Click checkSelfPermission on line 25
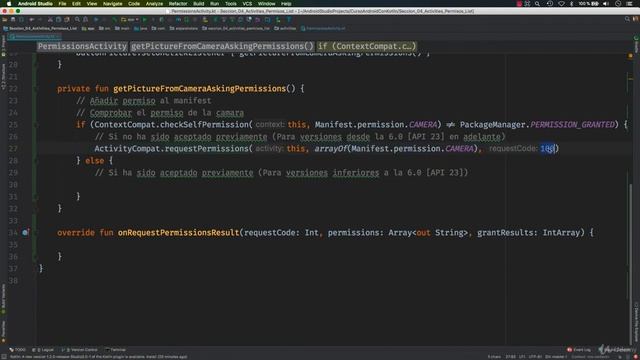This screenshot has height=360, width=640. (204, 124)
